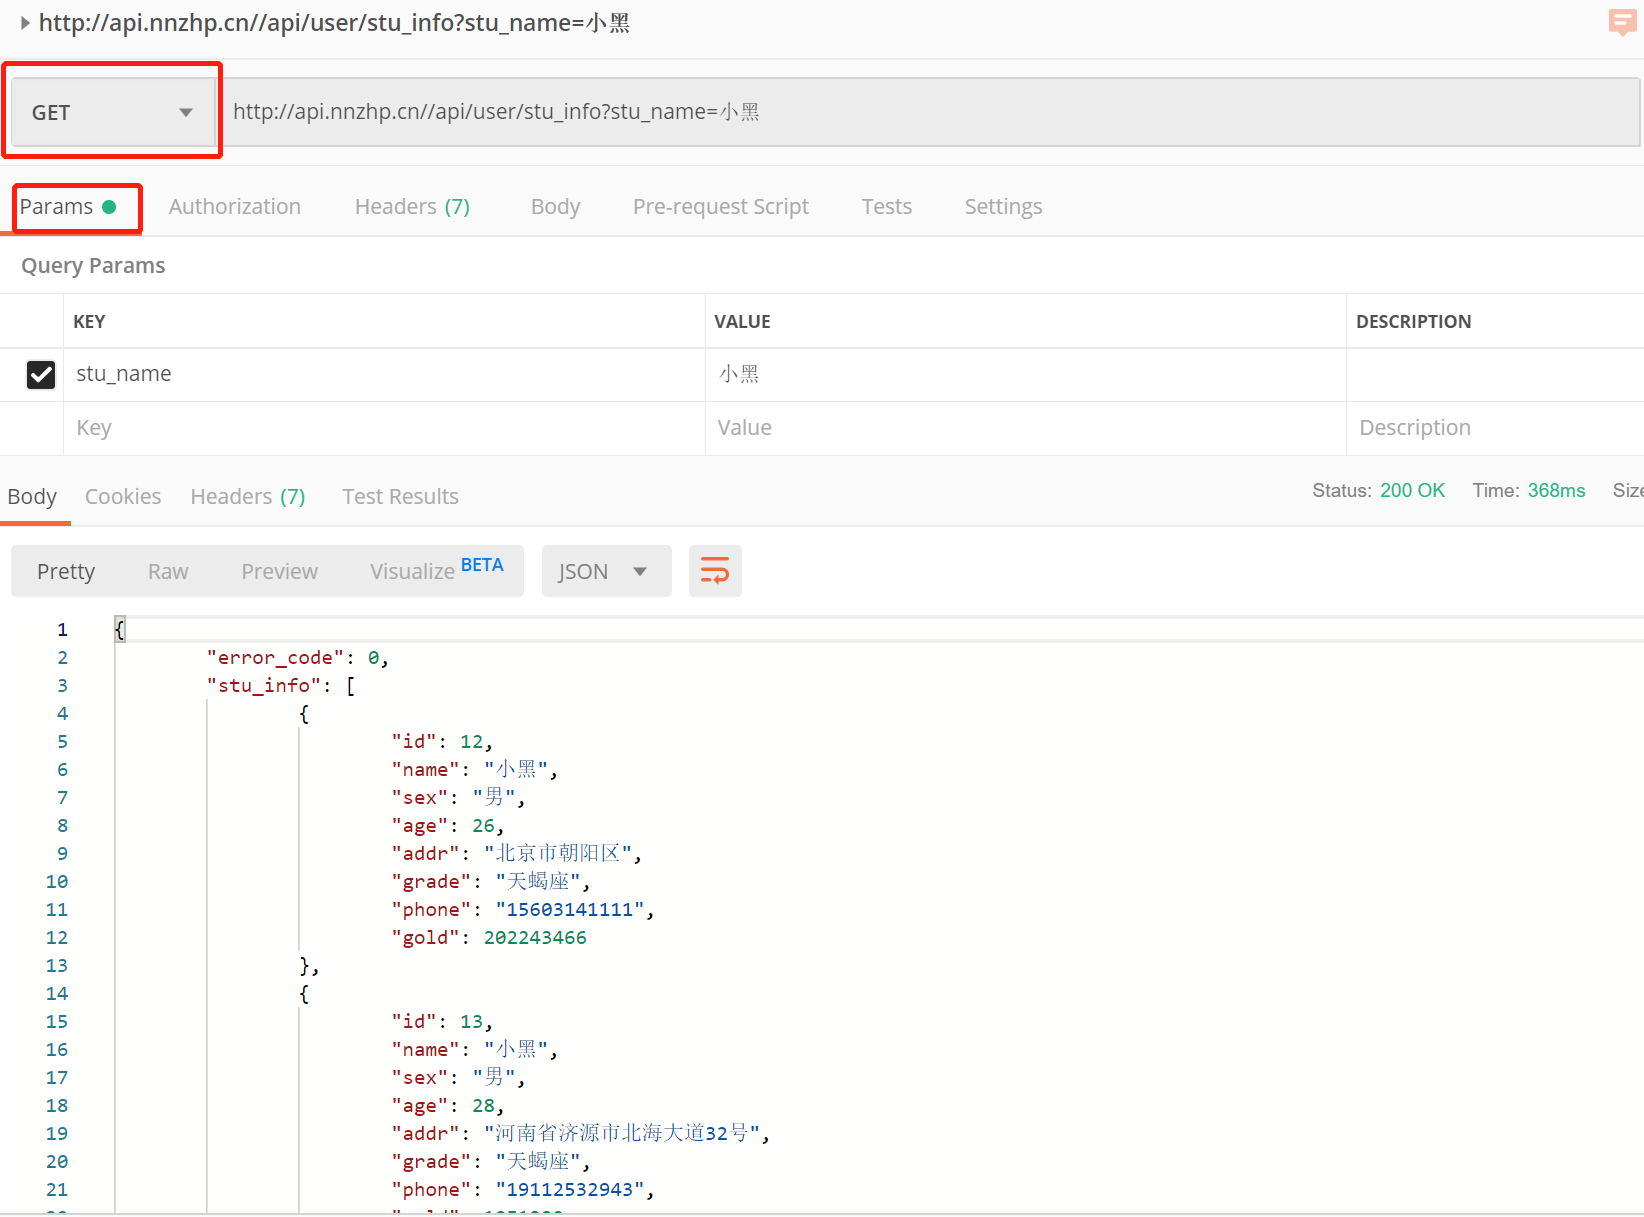The image size is (1644, 1217).
Task: Select the response Body tab
Action: point(32,497)
